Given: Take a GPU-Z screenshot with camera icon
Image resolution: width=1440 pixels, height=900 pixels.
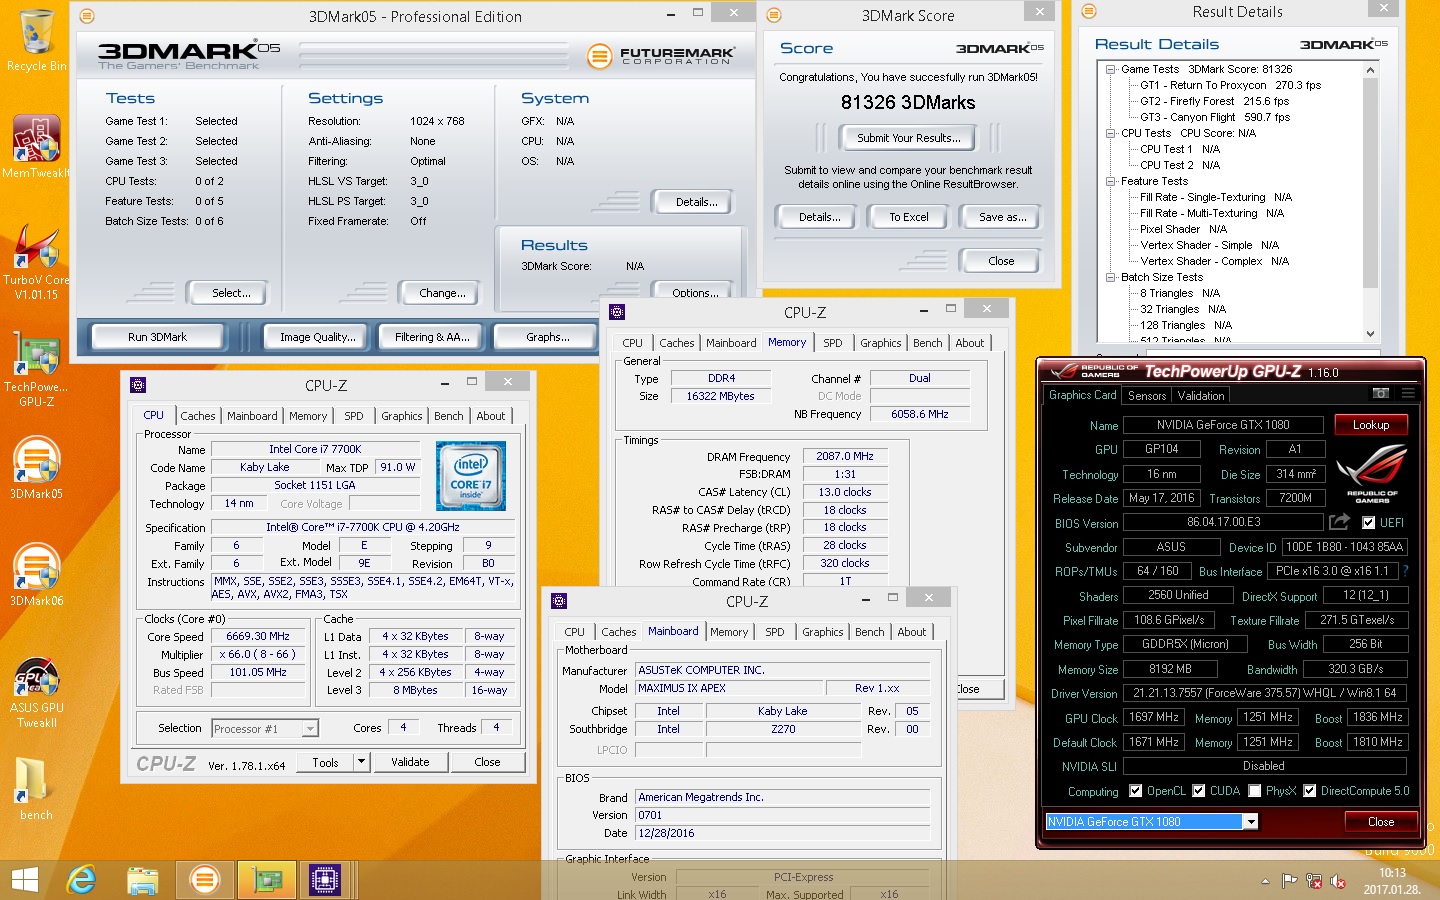Looking at the screenshot, I should pos(1381,394).
